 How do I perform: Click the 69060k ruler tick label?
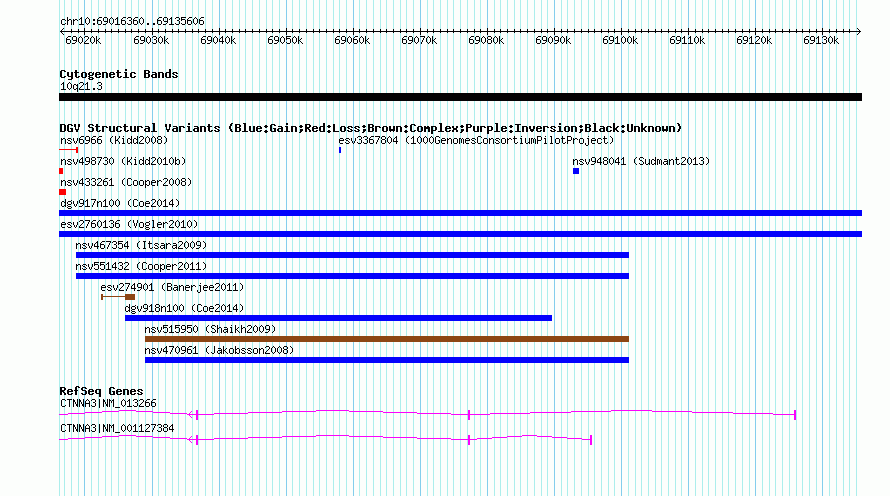pos(352,41)
